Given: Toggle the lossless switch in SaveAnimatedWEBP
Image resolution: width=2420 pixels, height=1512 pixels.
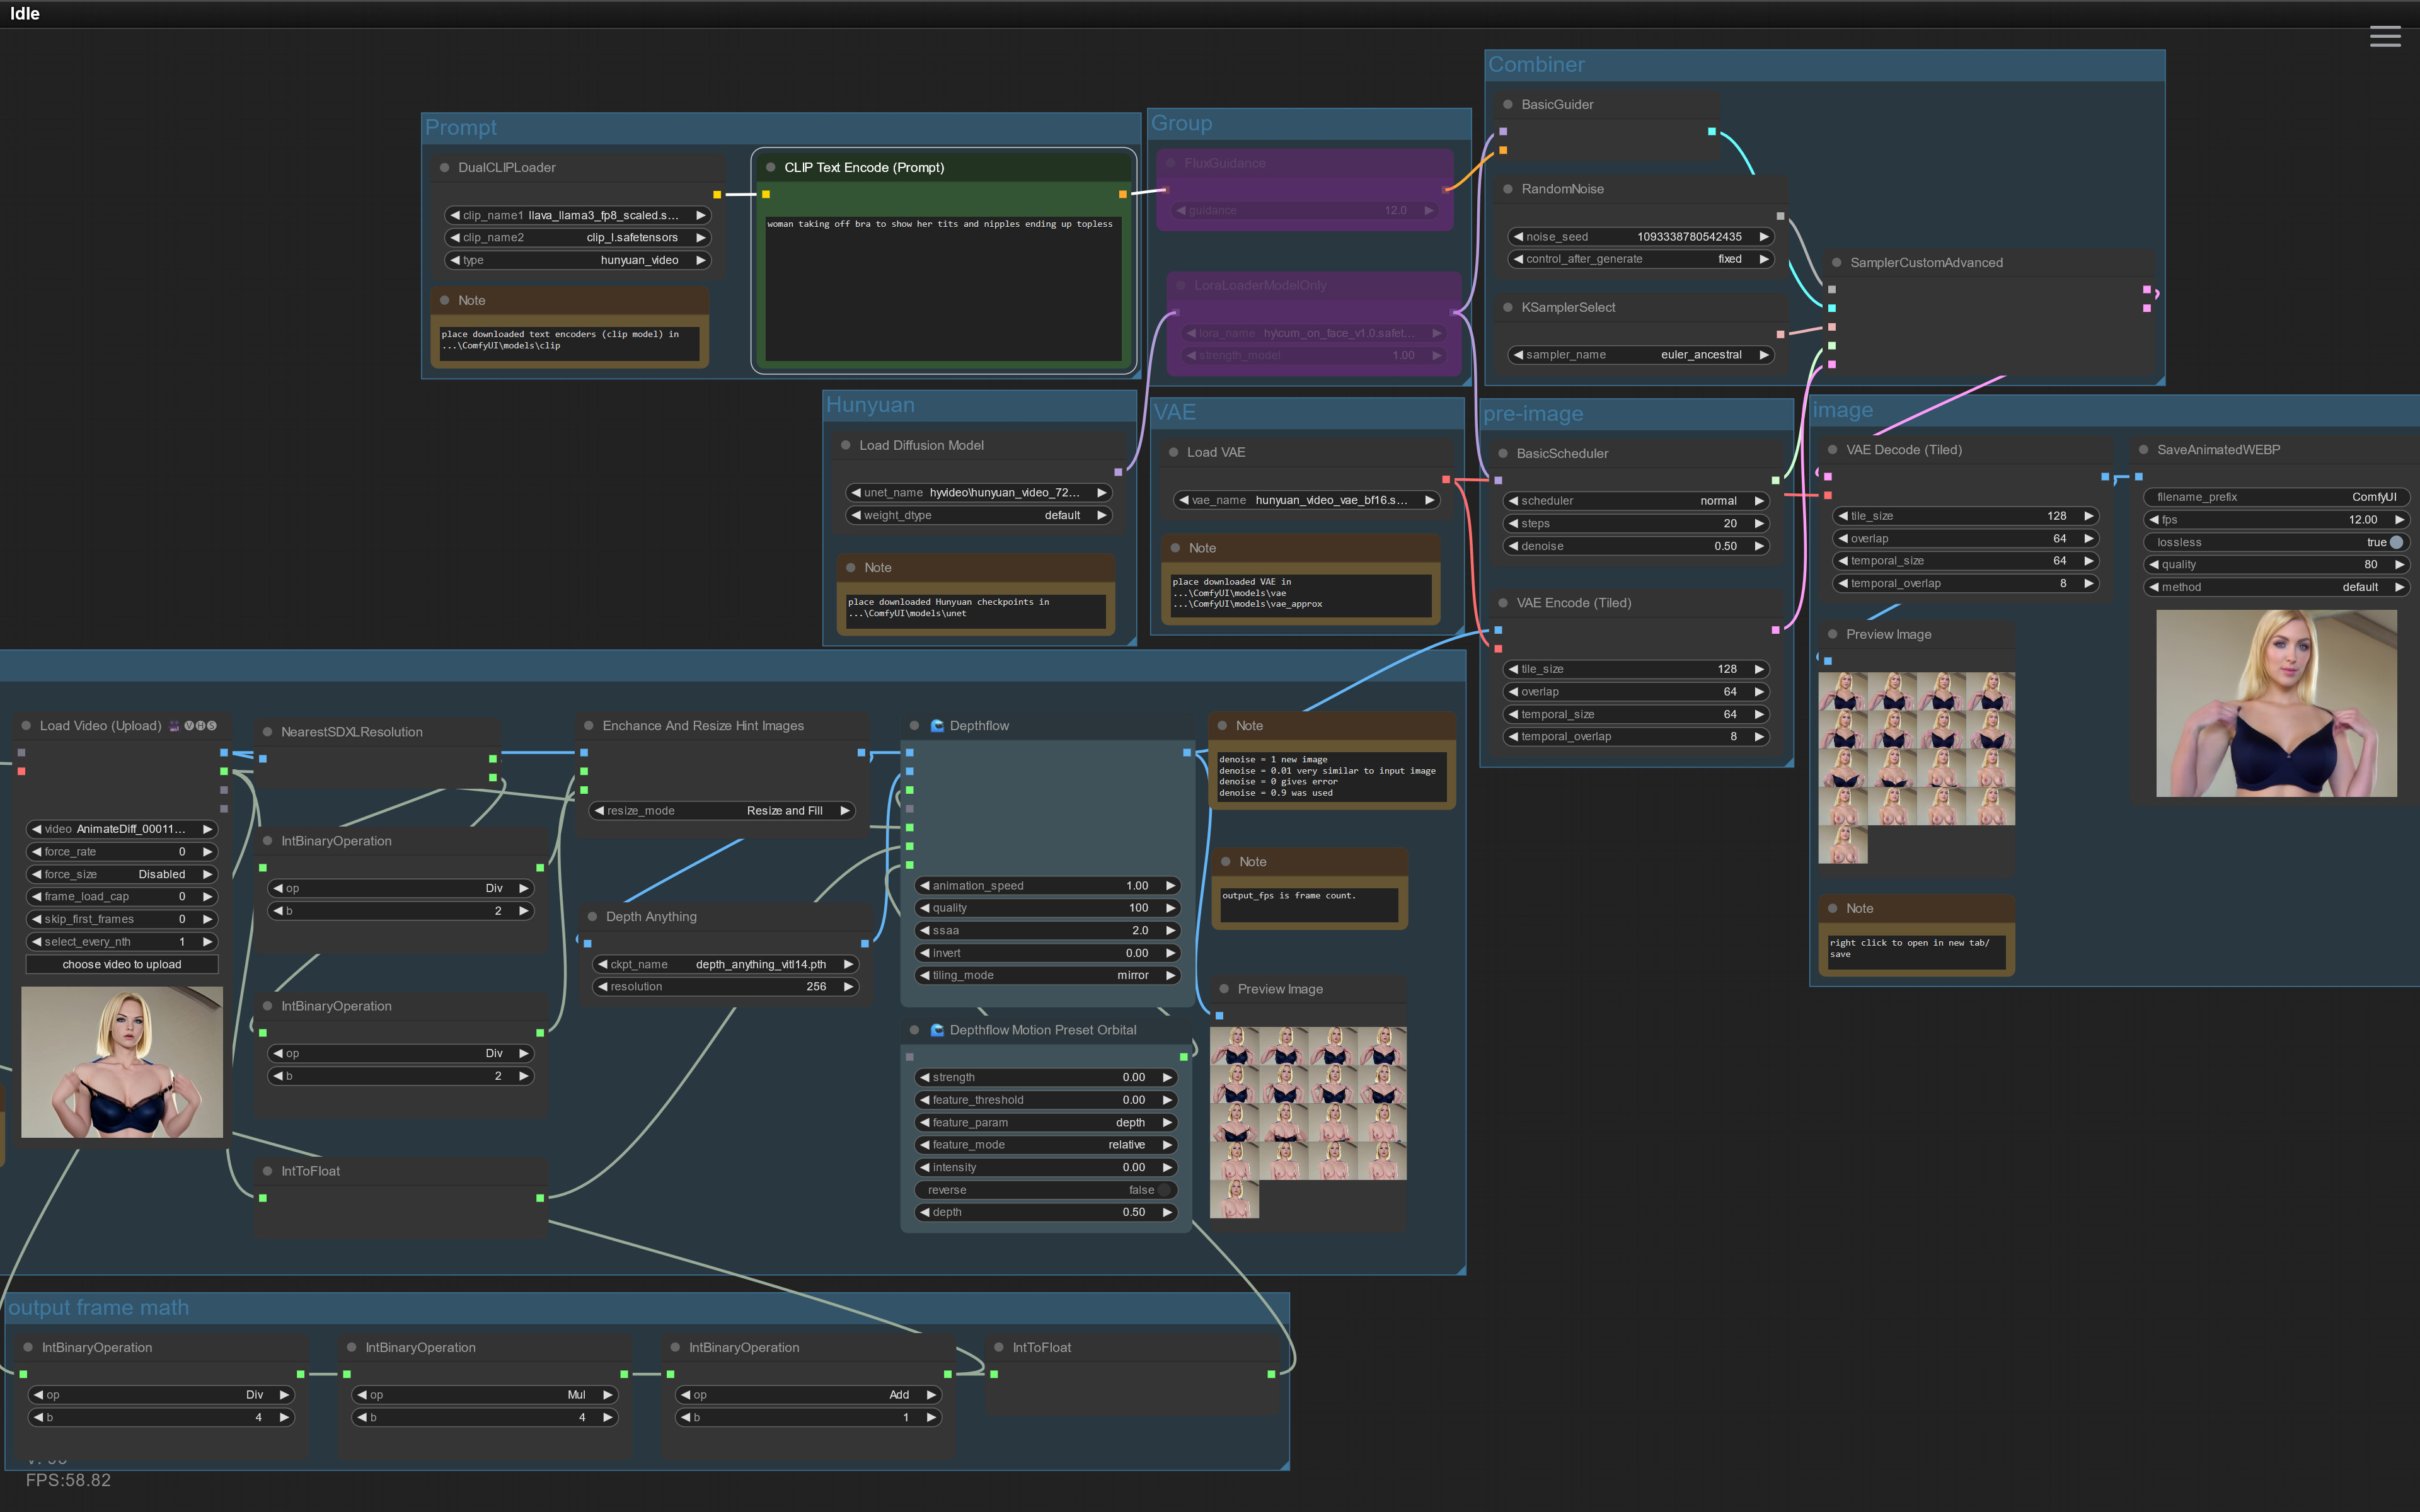Looking at the screenshot, I should (2396, 543).
